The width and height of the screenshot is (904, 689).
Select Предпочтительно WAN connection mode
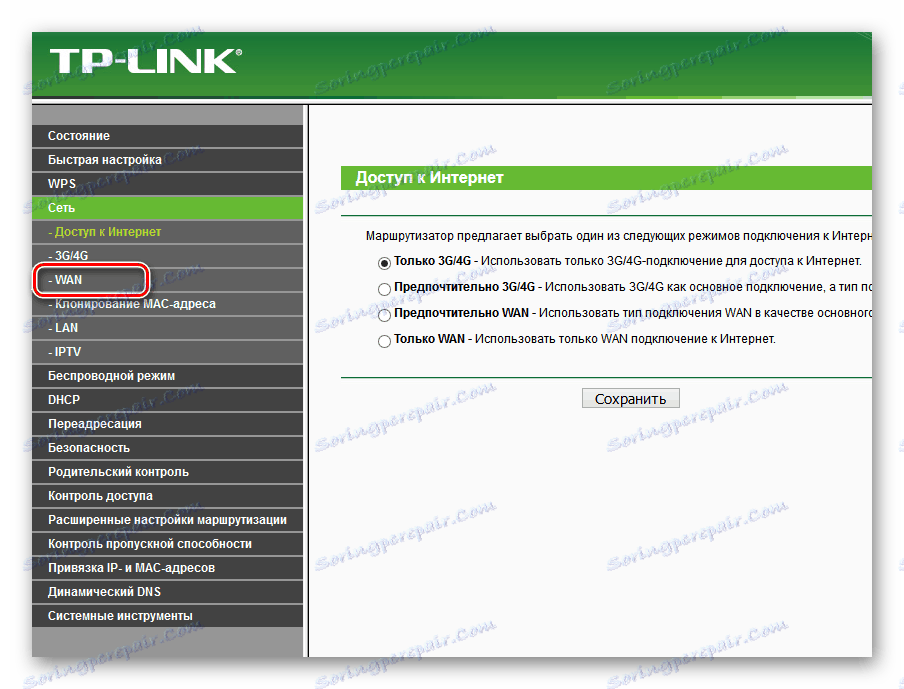[384, 315]
